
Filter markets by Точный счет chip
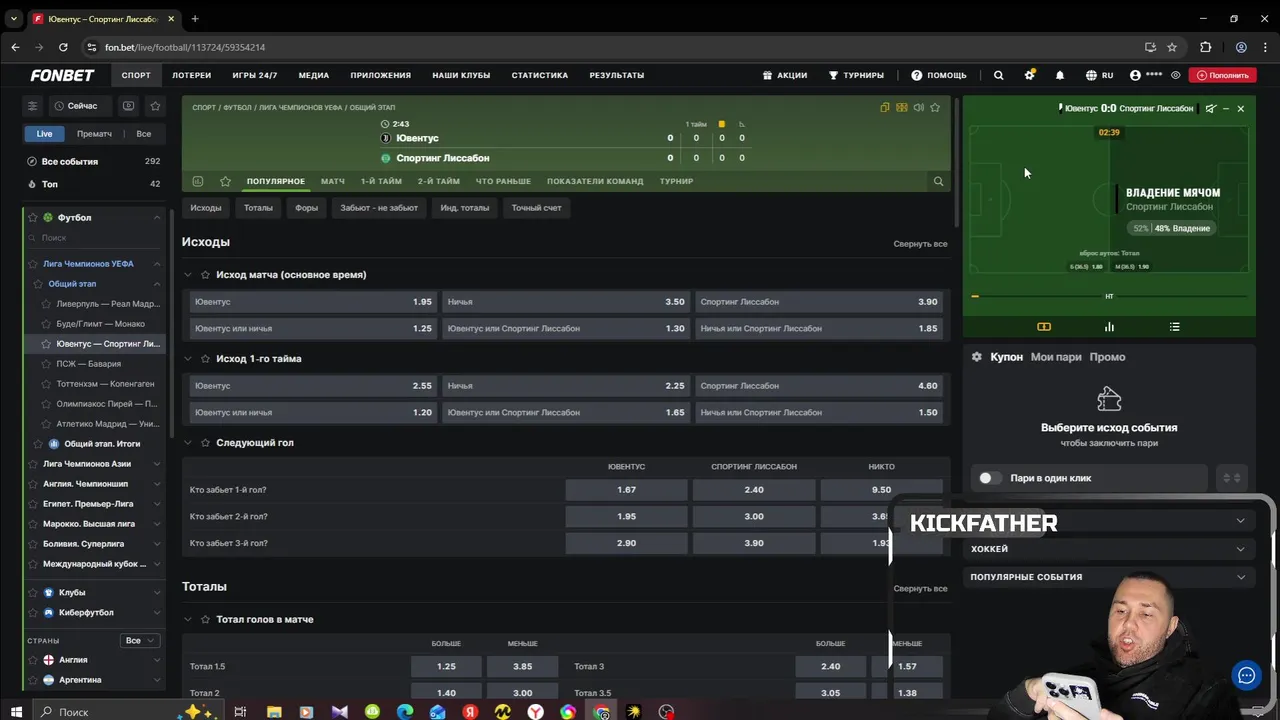(537, 208)
